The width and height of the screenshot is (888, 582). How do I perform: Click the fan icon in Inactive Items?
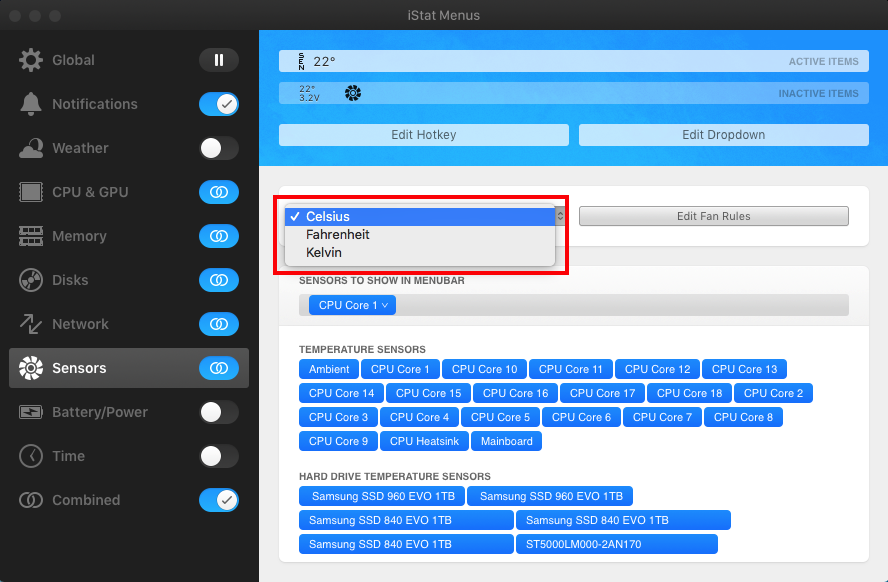[353, 93]
